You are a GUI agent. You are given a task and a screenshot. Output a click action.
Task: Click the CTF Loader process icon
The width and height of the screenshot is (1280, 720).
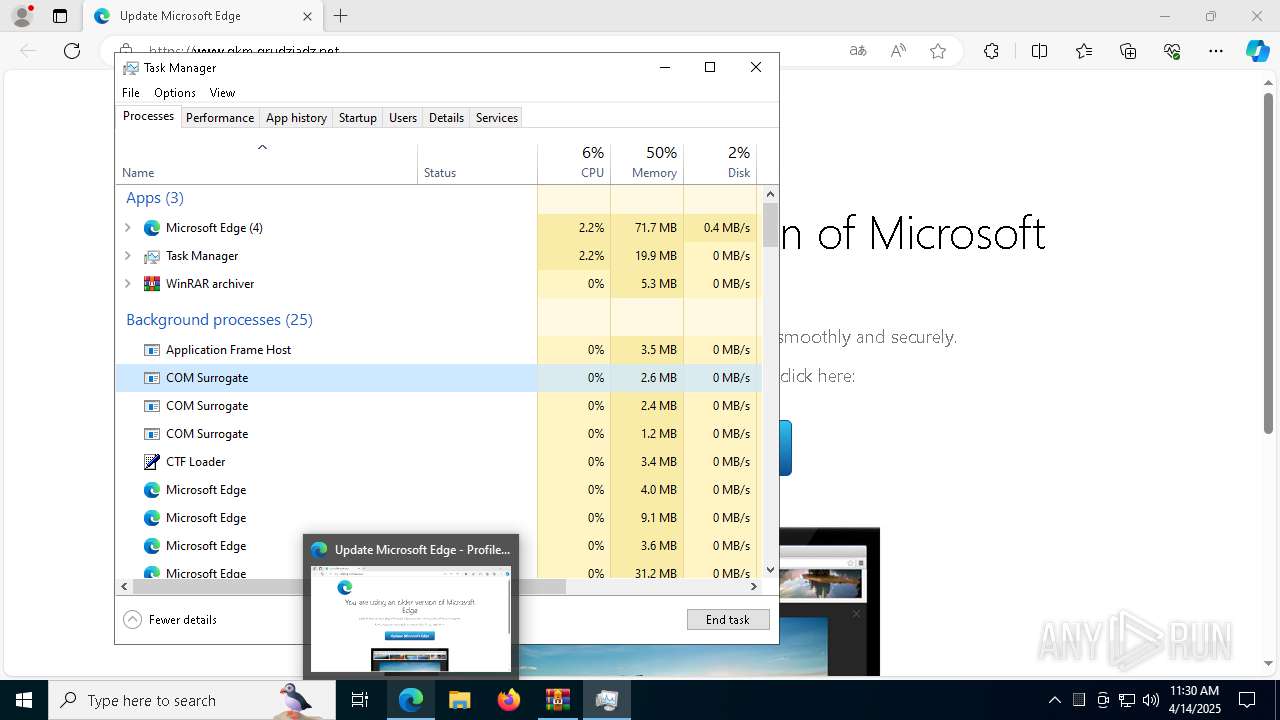click(152, 462)
